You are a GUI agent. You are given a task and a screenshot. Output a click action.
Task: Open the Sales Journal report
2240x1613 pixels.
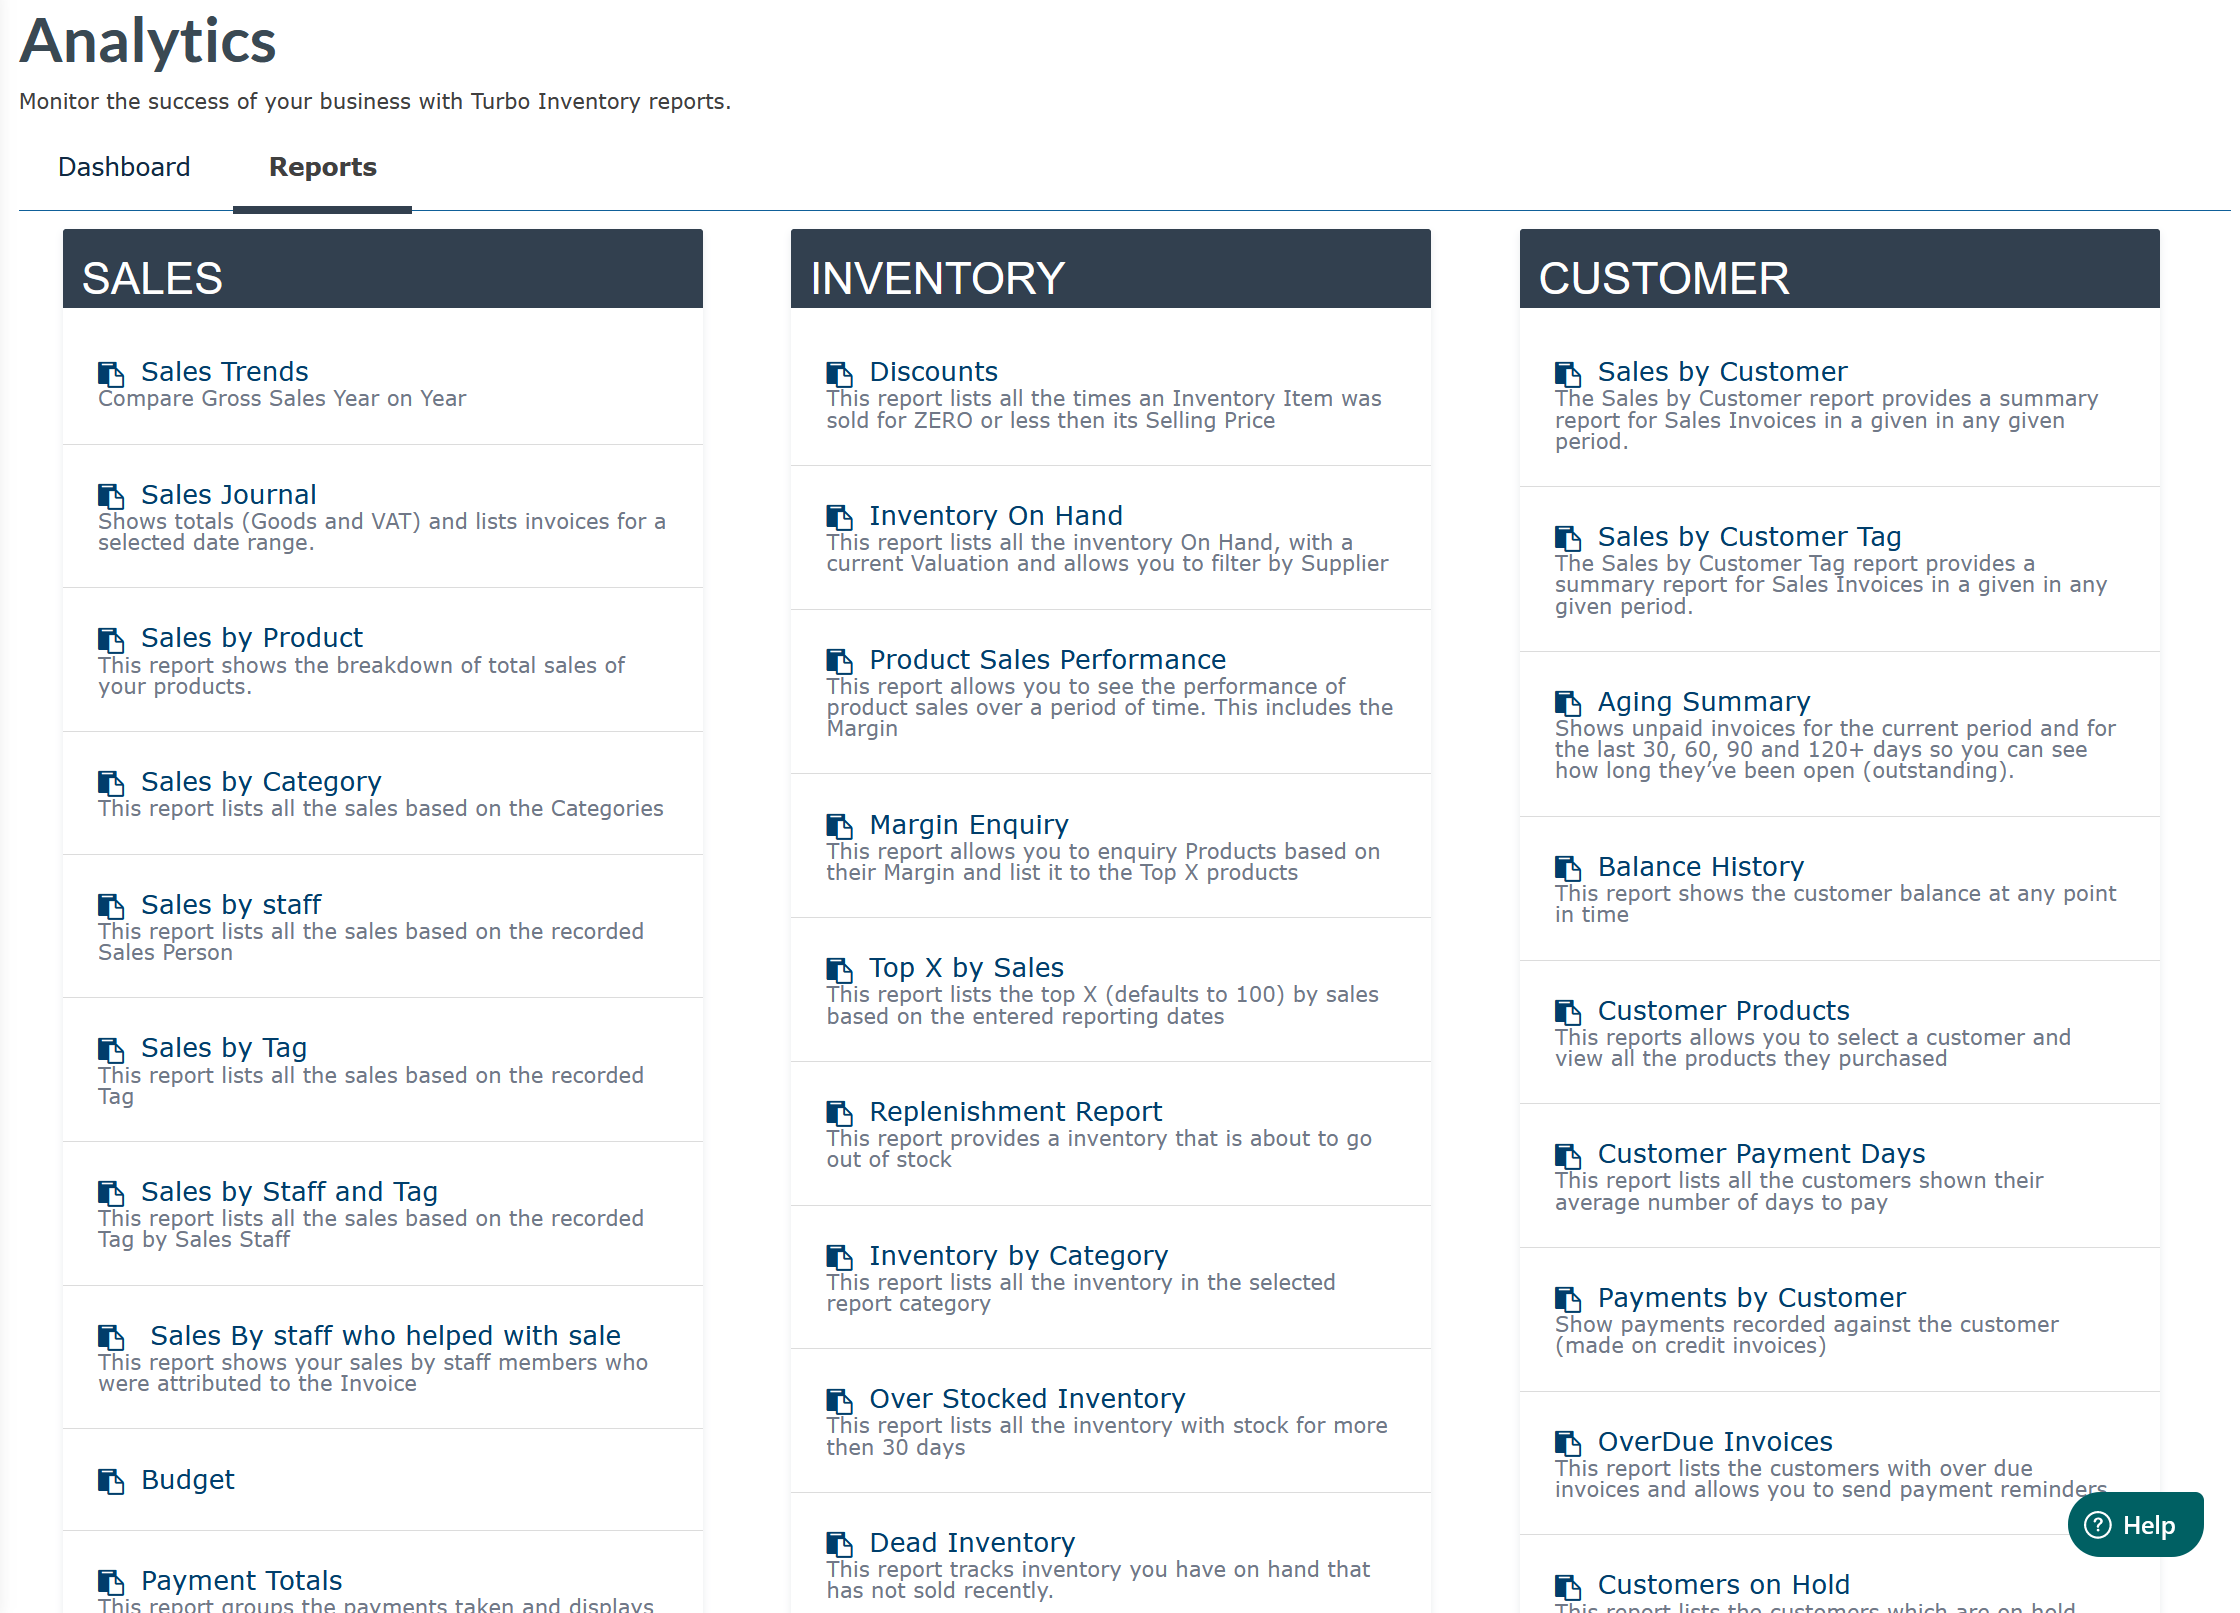coord(228,495)
